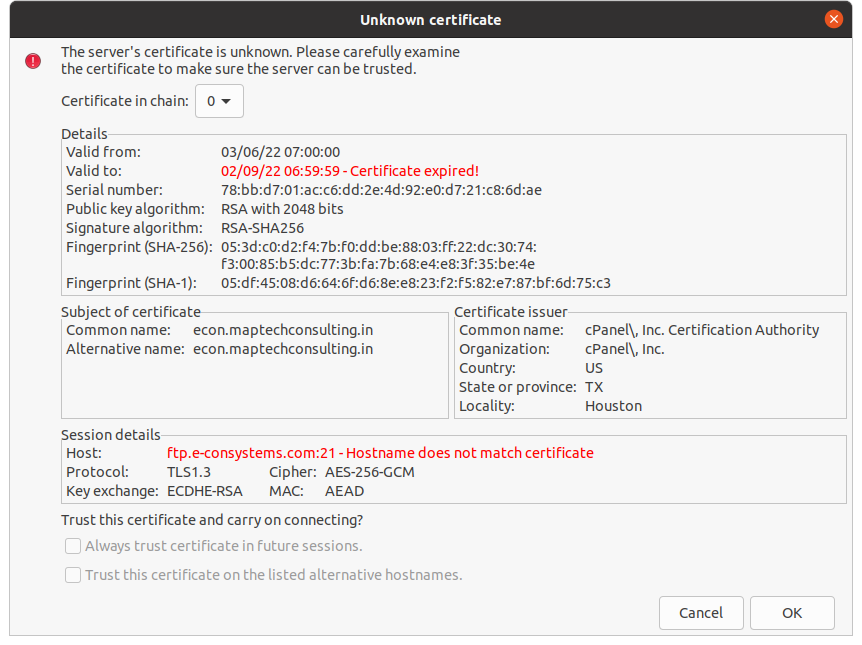862x645 pixels.
Task: Click the Trust this certificate question text
Action: (212, 520)
